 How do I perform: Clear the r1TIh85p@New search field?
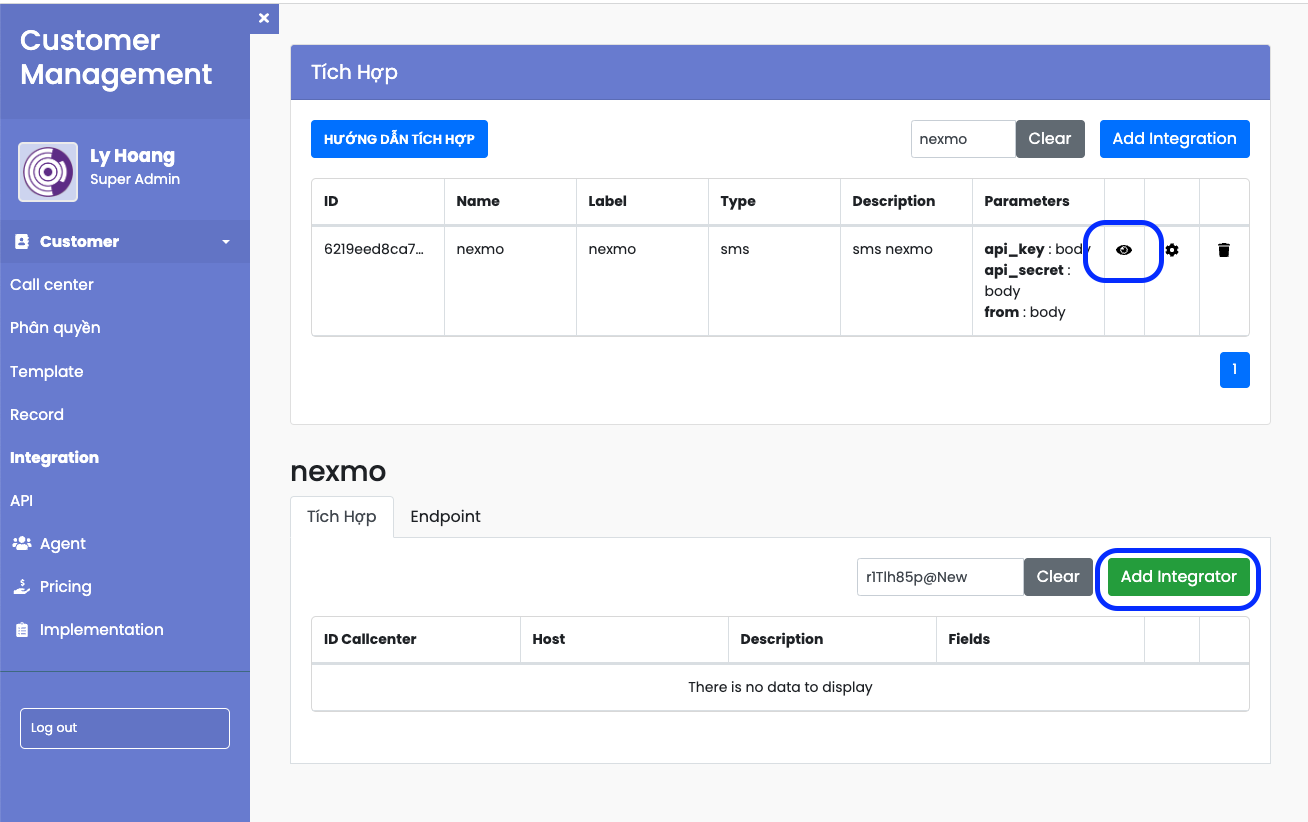click(1057, 577)
